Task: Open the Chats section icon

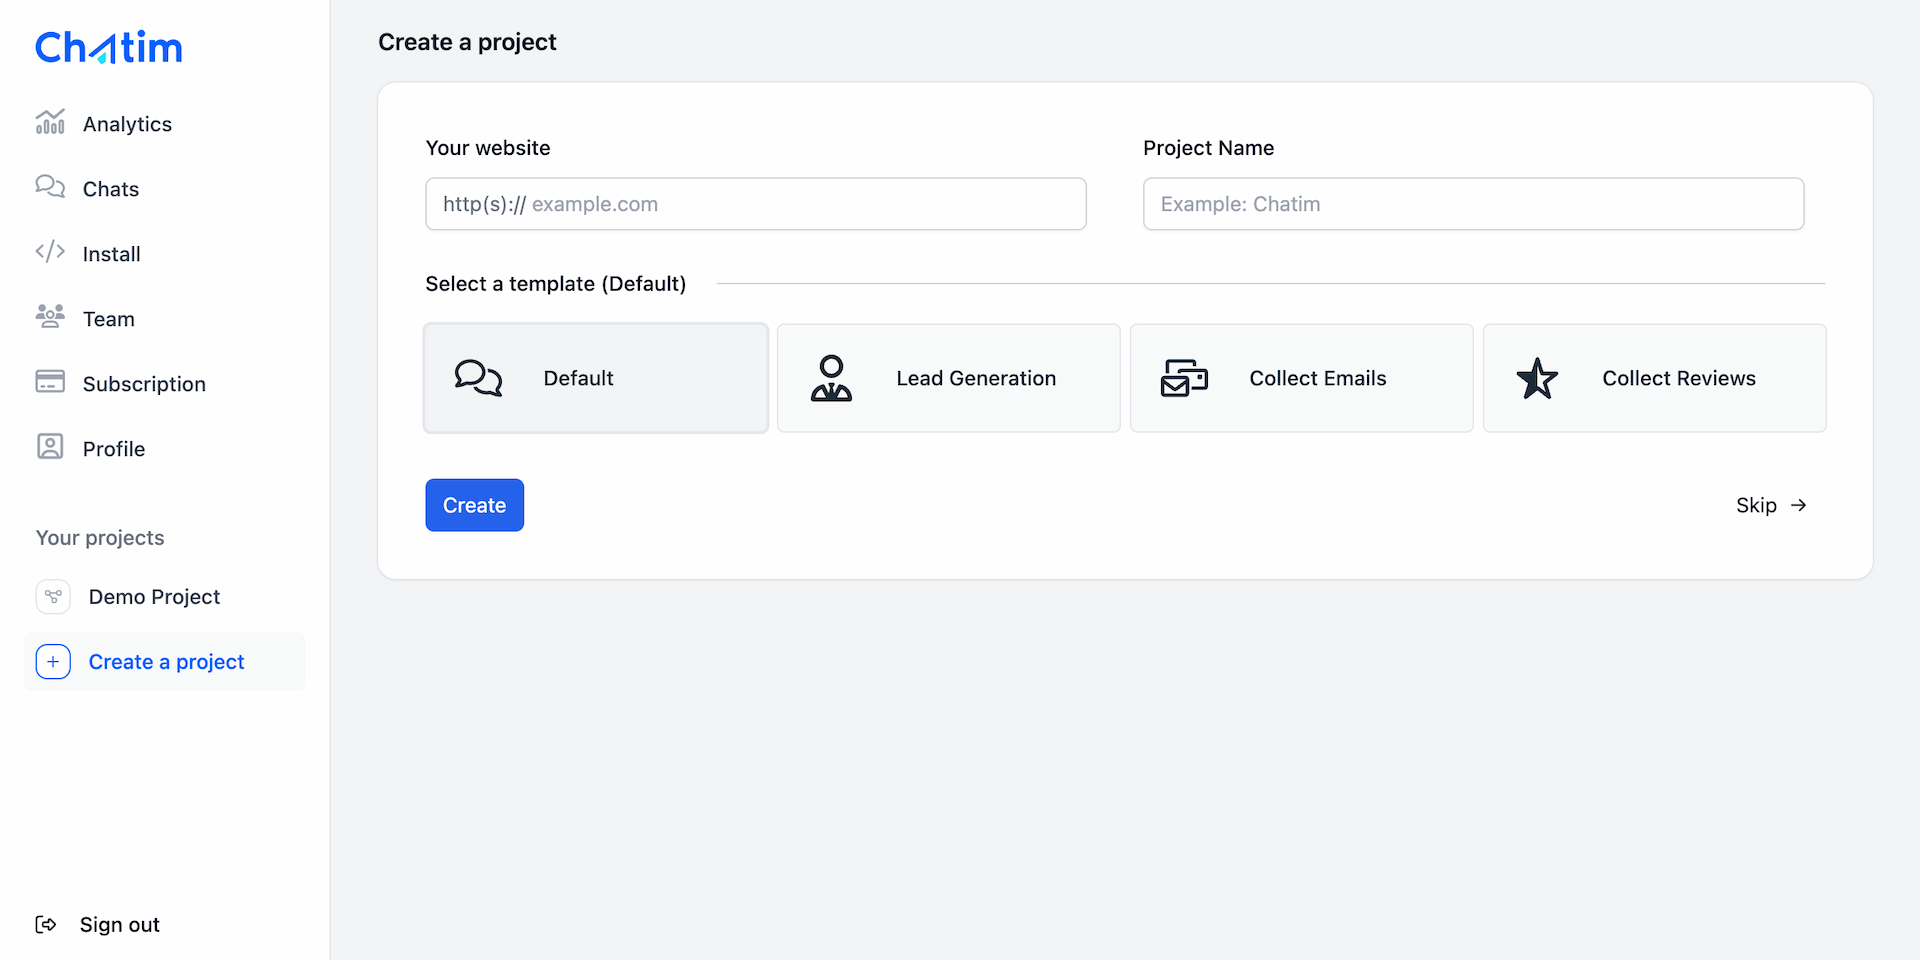Action: click(50, 188)
